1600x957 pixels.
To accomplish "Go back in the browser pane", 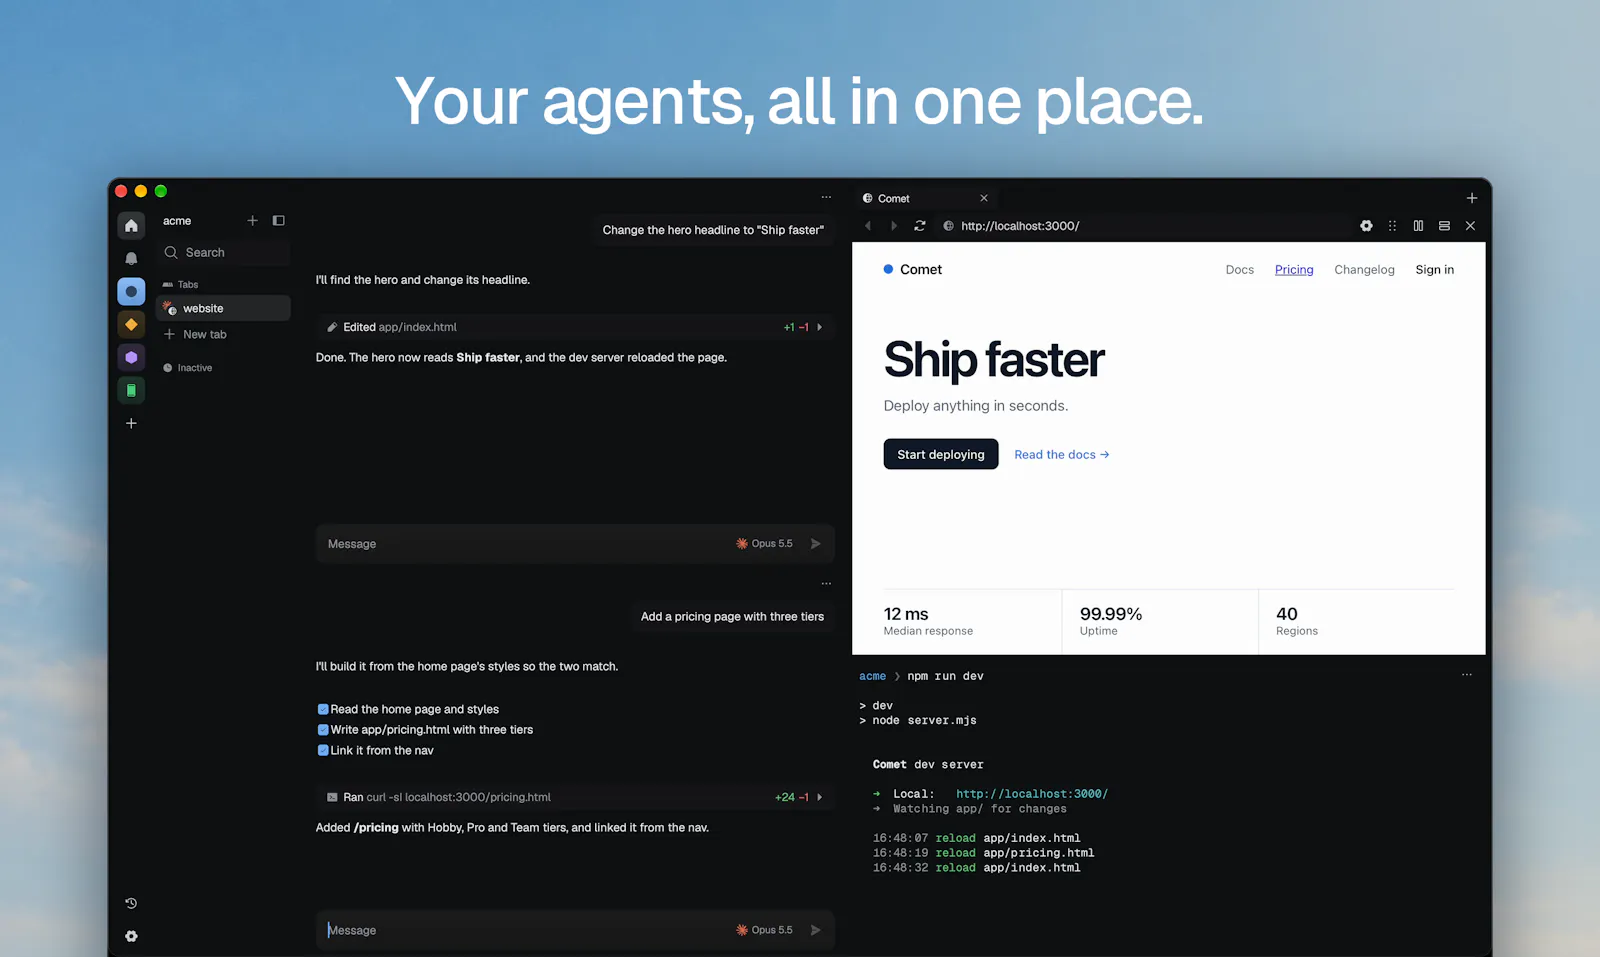I will [x=868, y=226].
